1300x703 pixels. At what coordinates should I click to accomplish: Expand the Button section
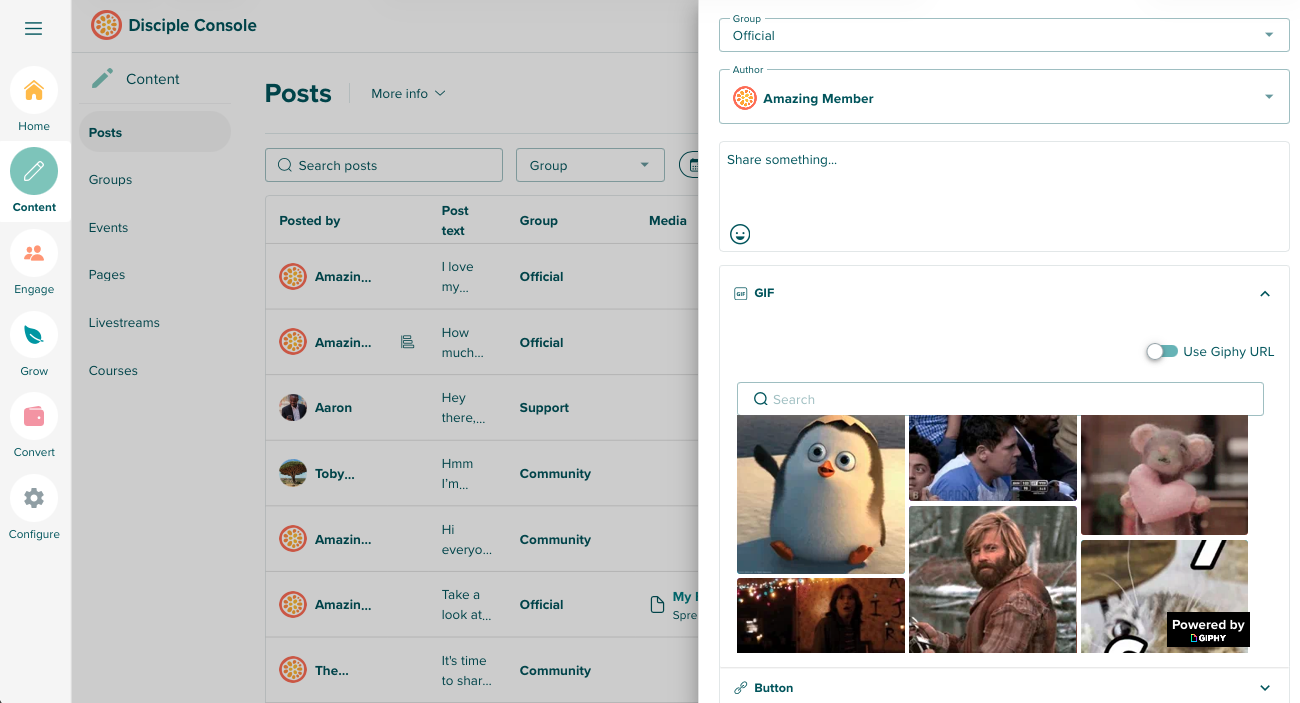tap(1264, 688)
